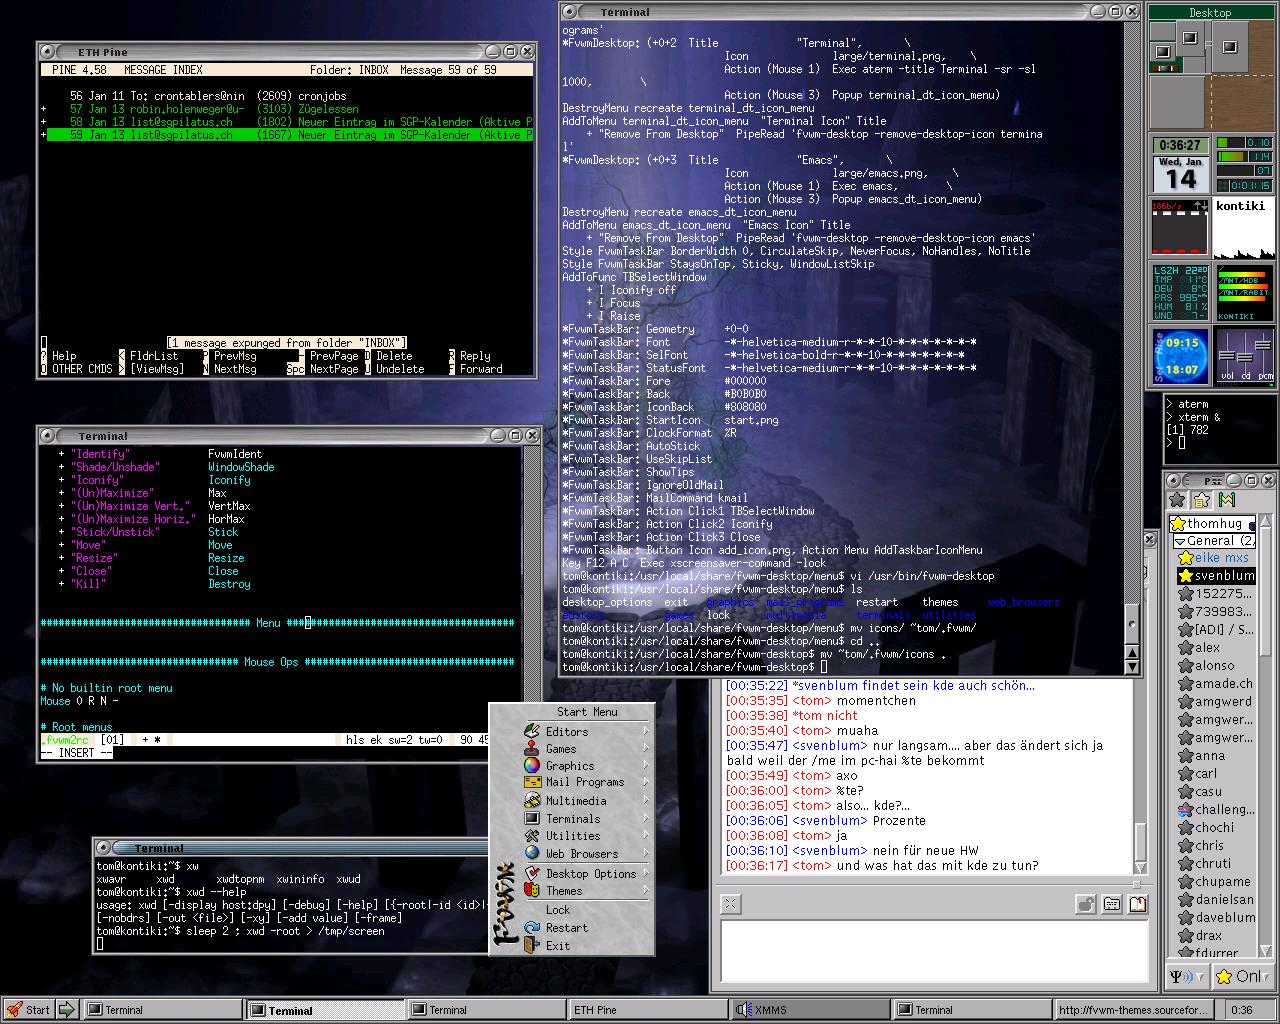Click the Exit door icon

coord(532,946)
